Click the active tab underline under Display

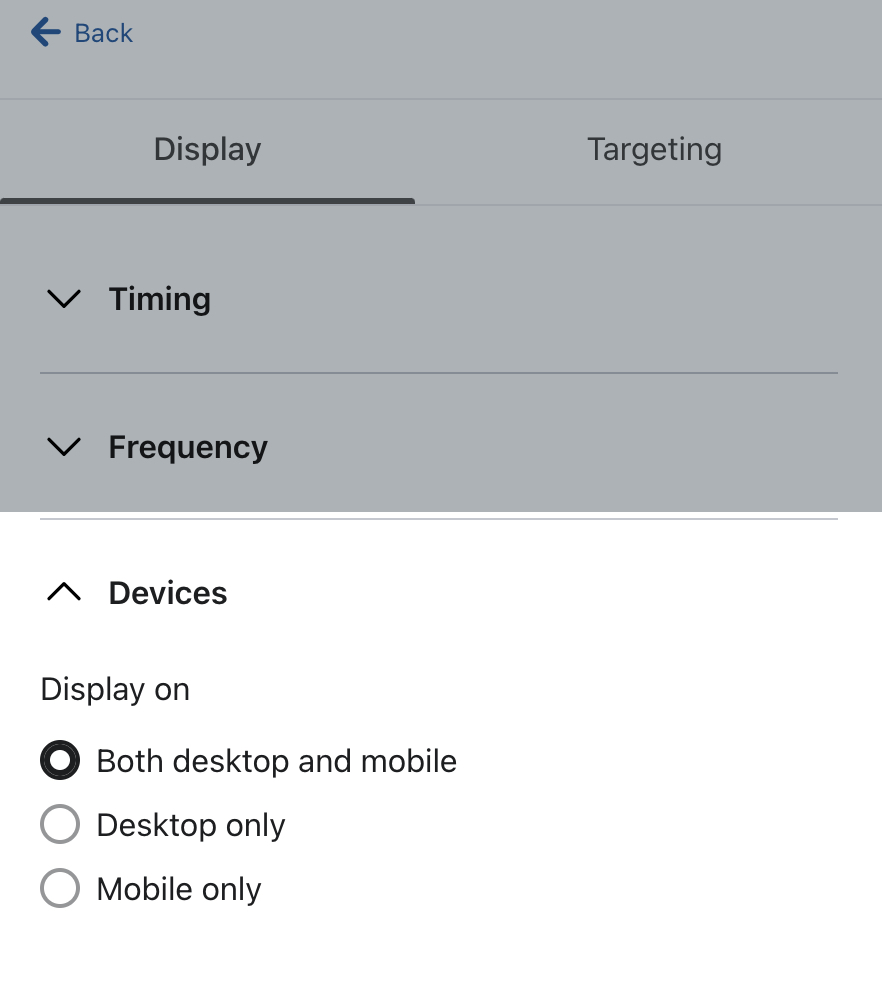207,201
